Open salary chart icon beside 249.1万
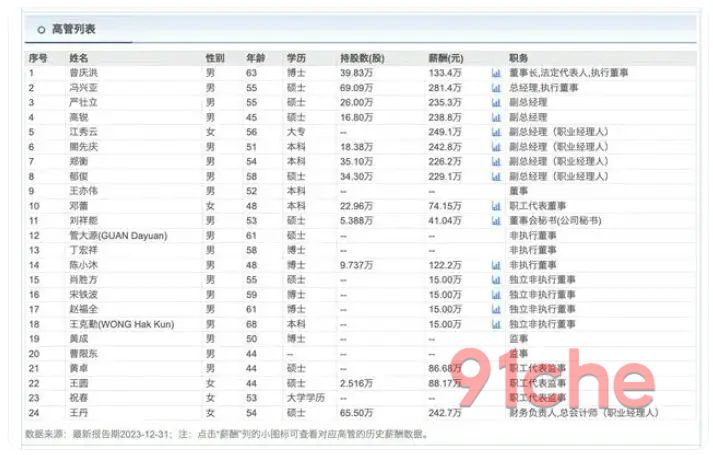Viewport: 713px width, 455px height. (x=496, y=132)
